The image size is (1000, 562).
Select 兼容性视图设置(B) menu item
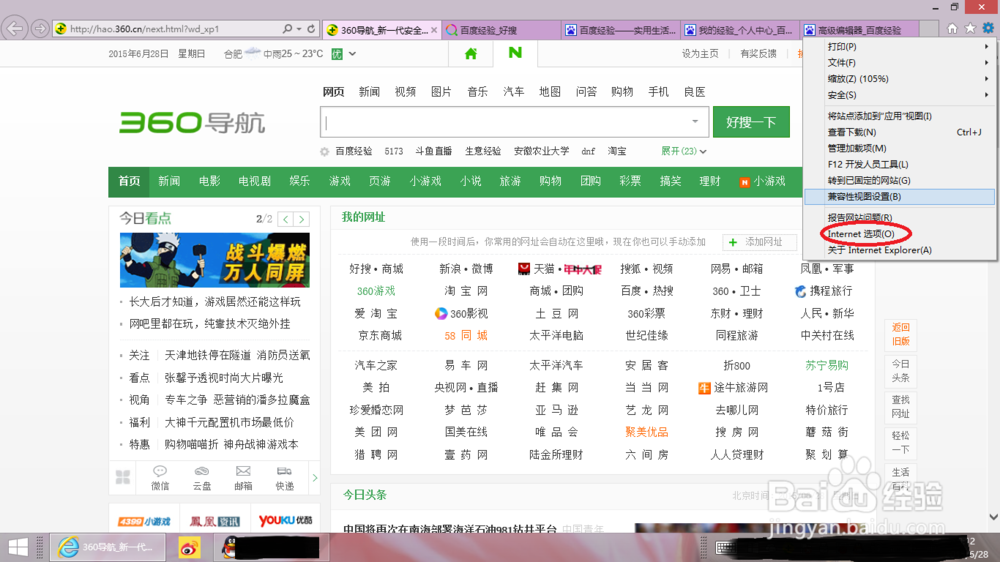tap(901, 196)
